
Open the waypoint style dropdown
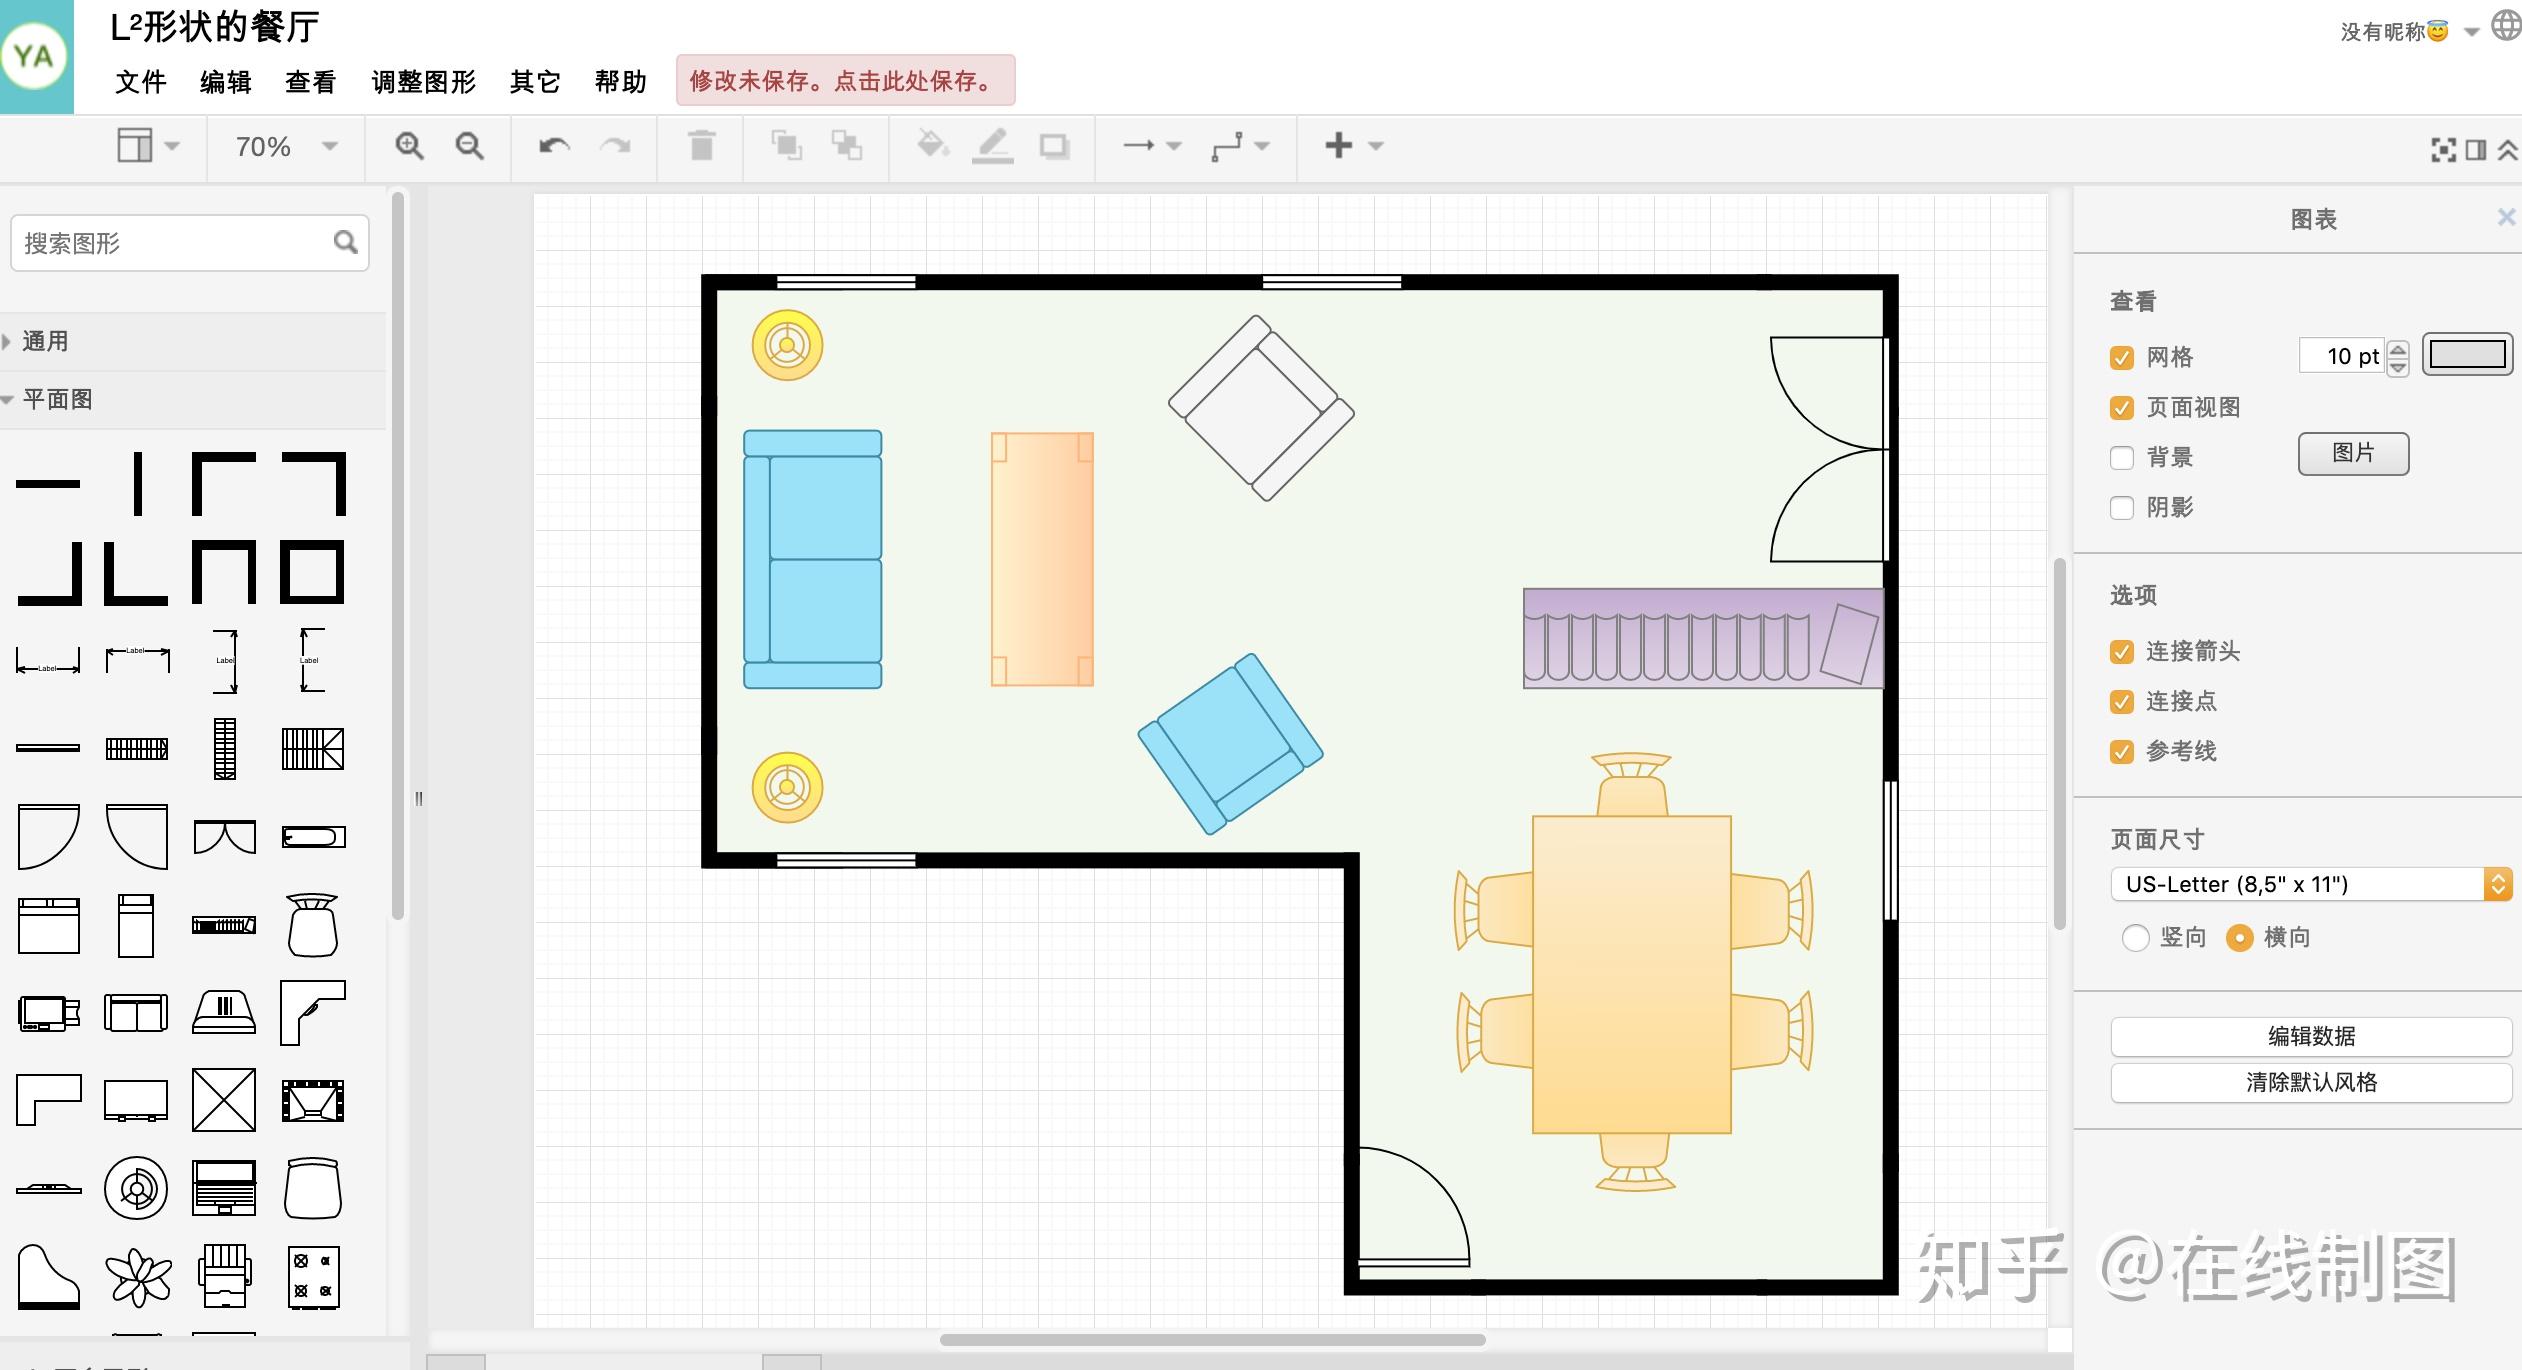pyautogui.click(x=1240, y=146)
